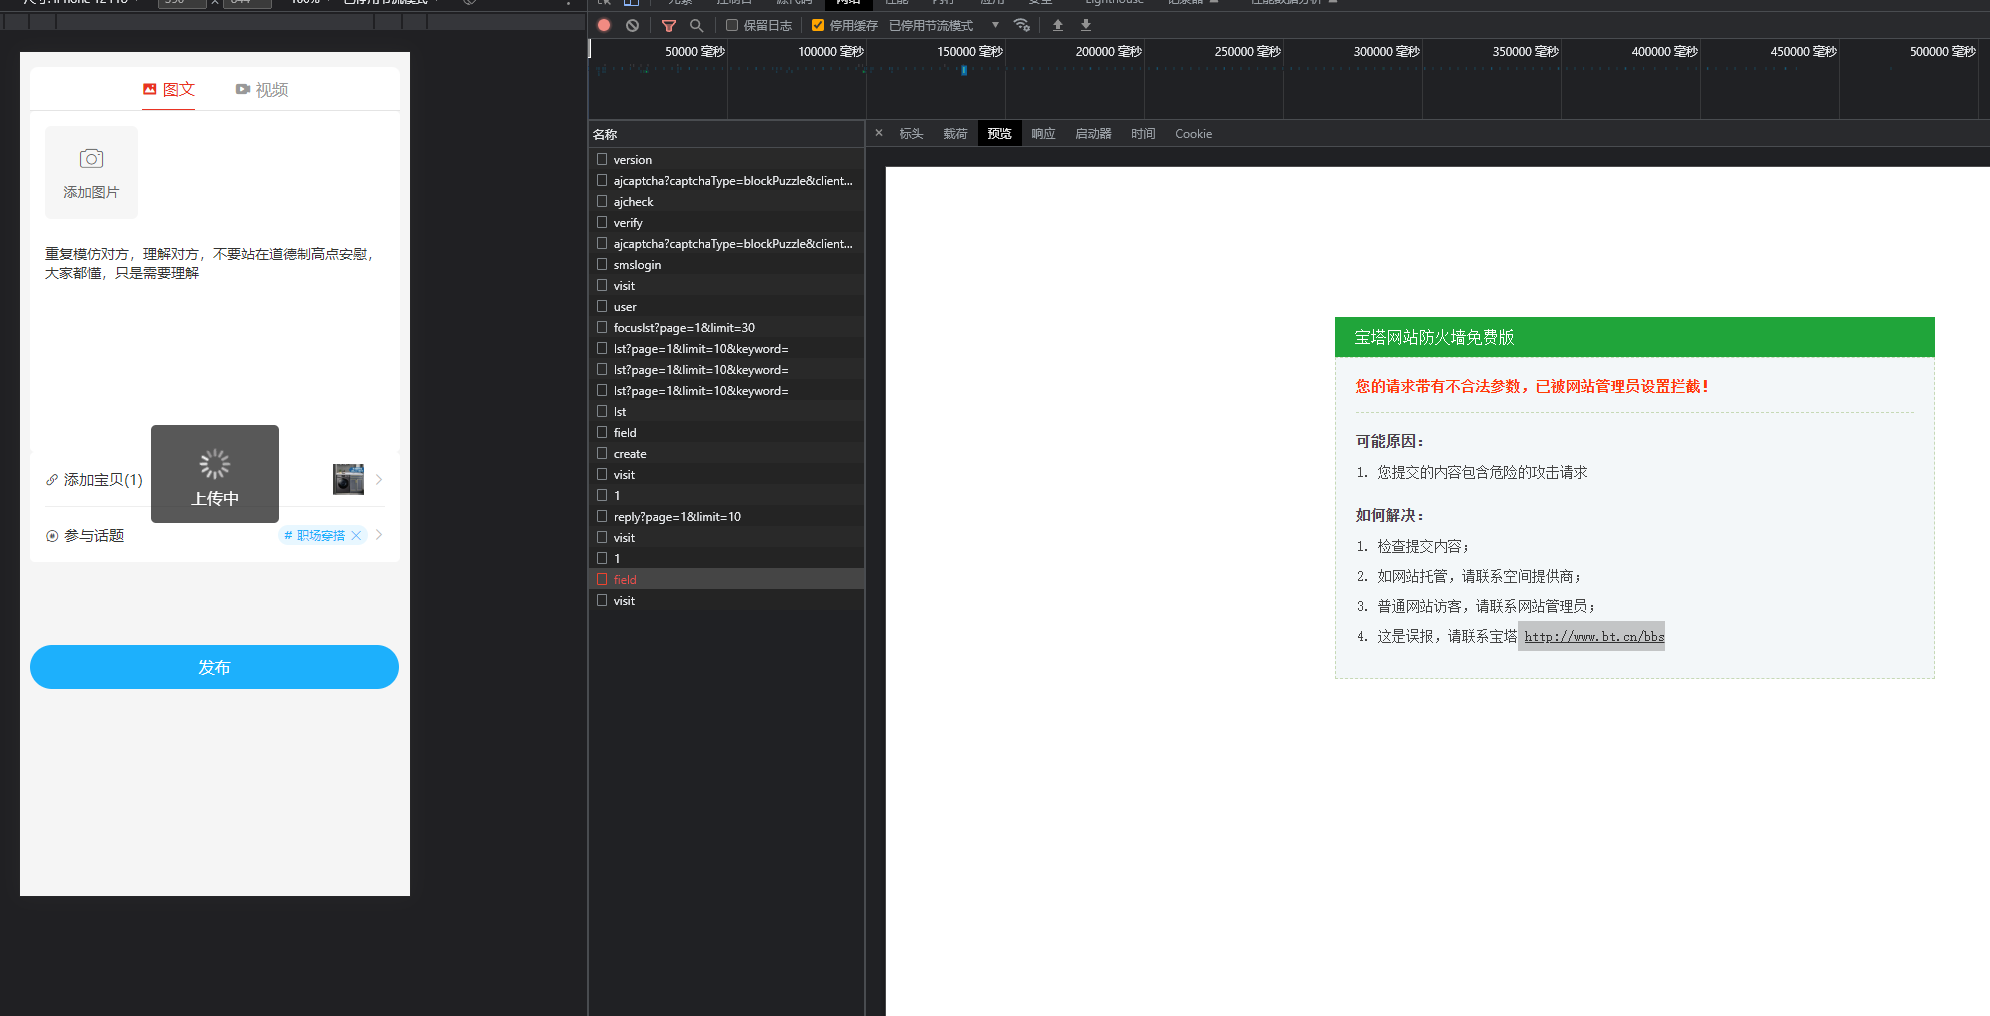Select the 预览 tab

pyautogui.click(x=999, y=133)
